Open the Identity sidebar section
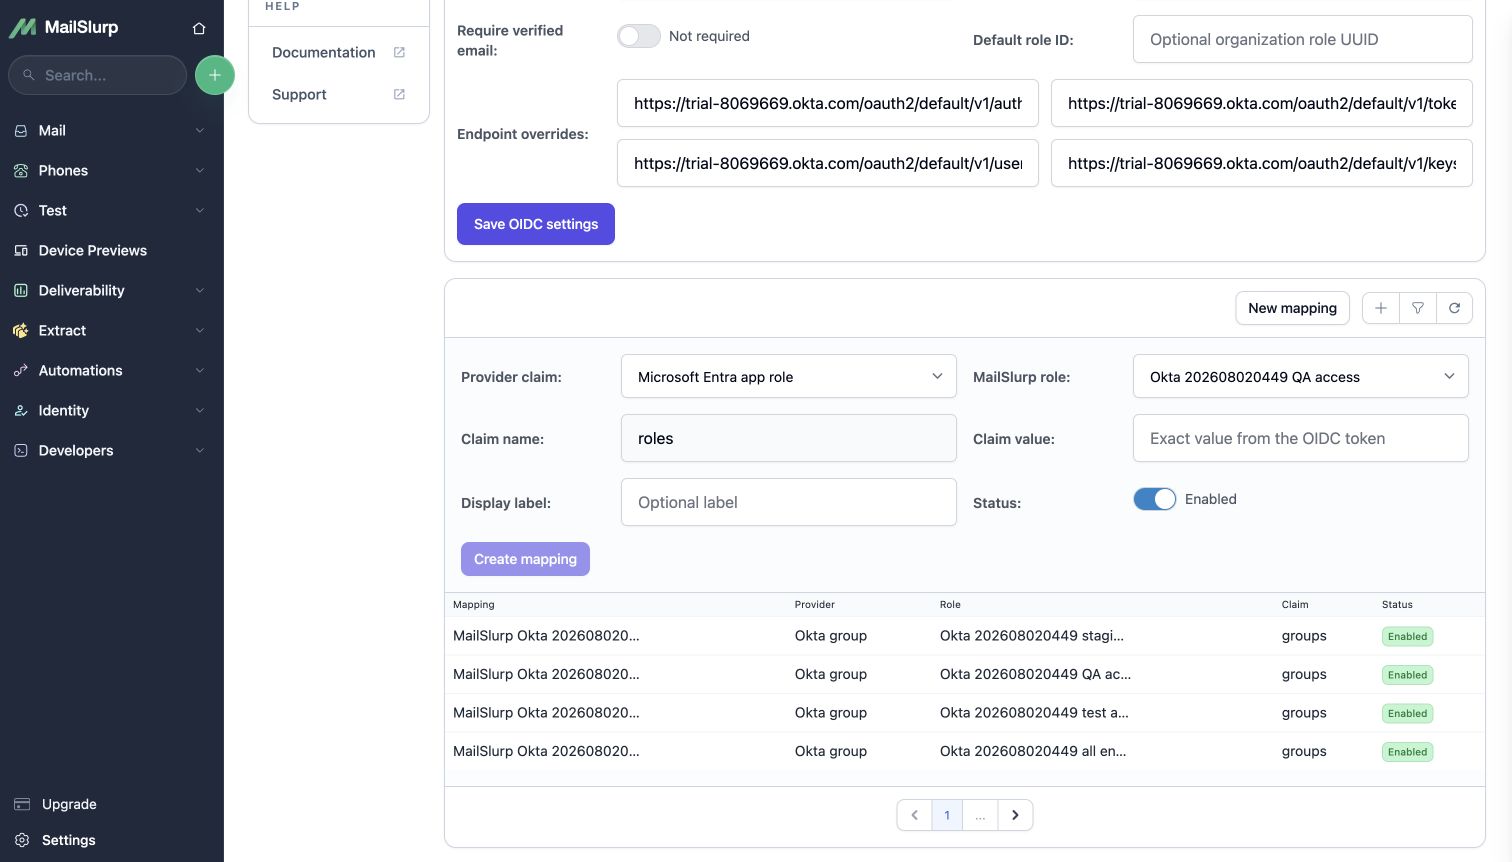1512x862 pixels. [110, 410]
